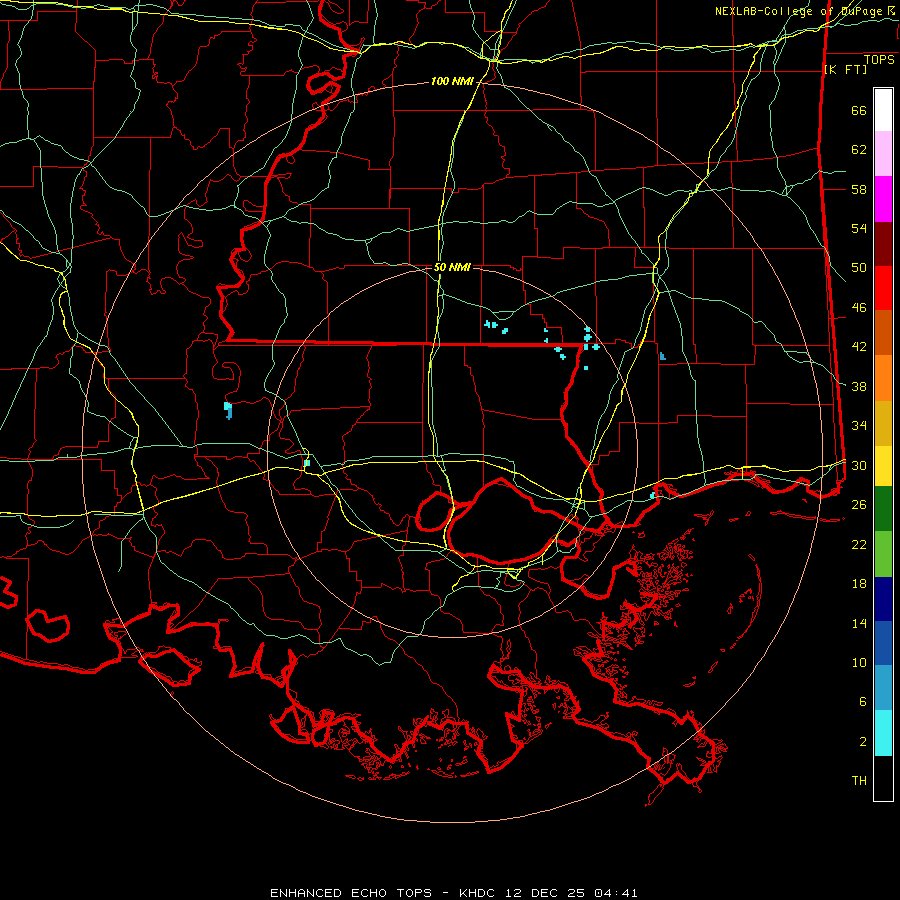900x900 pixels.
Task: Click the 'ENHANCED ECHO TOPS' product title
Action: pyautogui.click(x=351, y=893)
